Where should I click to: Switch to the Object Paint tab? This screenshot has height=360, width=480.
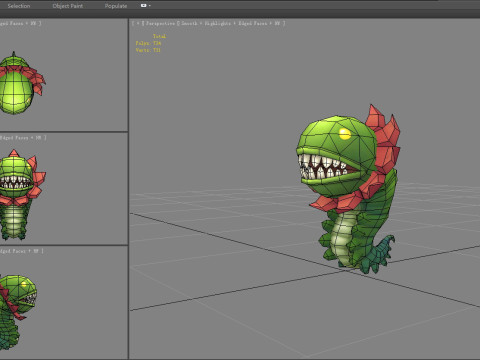68,6
